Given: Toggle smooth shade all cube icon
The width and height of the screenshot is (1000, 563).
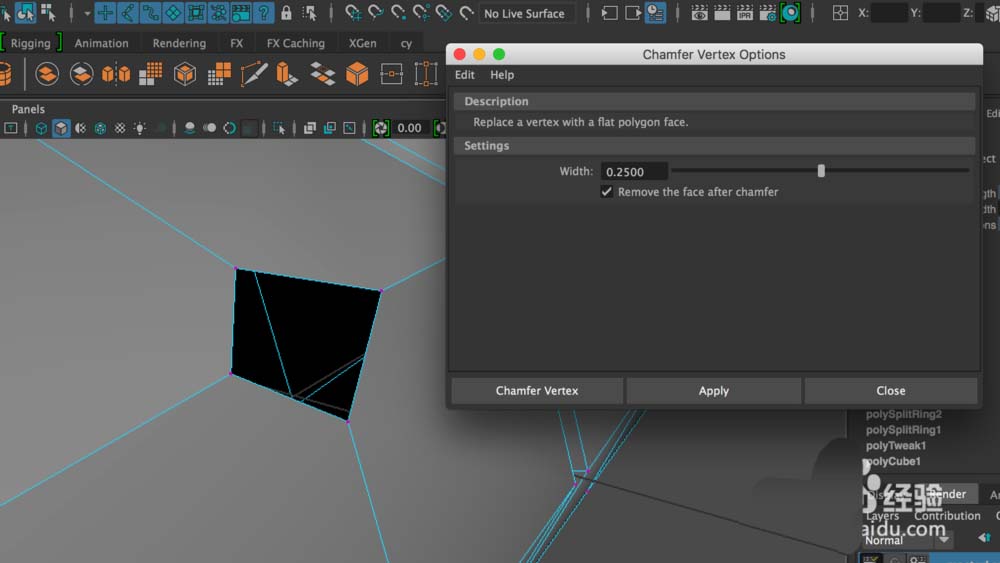Looking at the screenshot, I should [61, 128].
